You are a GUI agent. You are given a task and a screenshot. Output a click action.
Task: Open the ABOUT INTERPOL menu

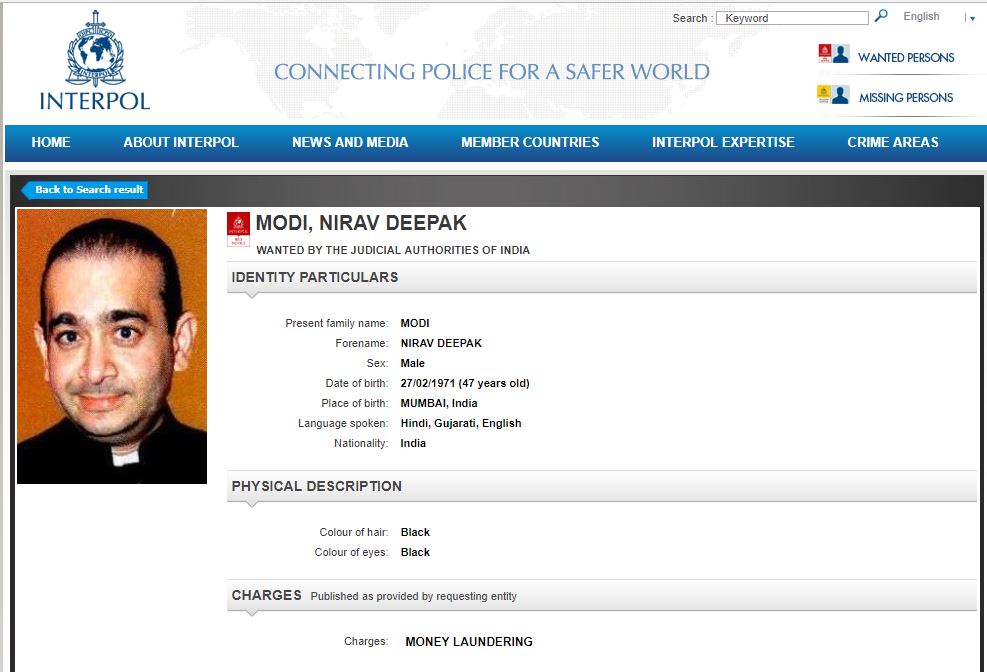pyautogui.click(x=181, y=142)
